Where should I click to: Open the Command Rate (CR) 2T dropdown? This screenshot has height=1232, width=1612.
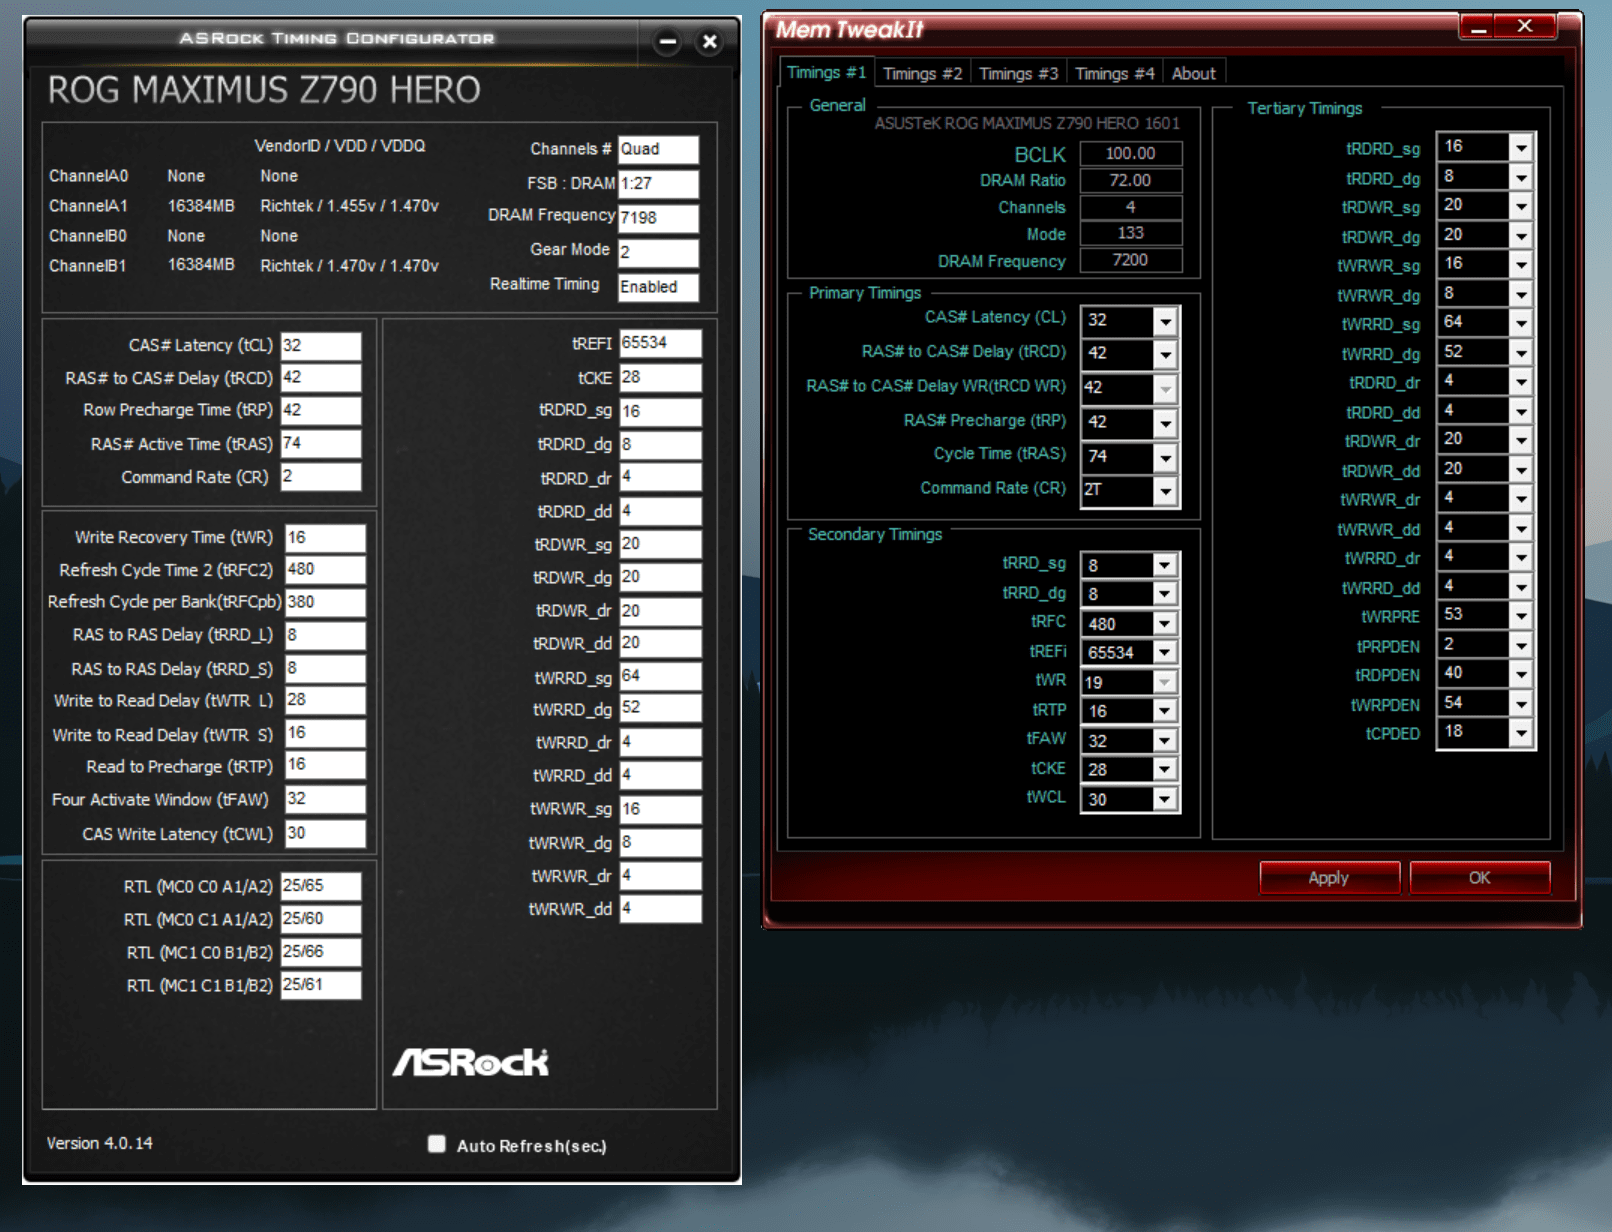[x=1165, y=491]
